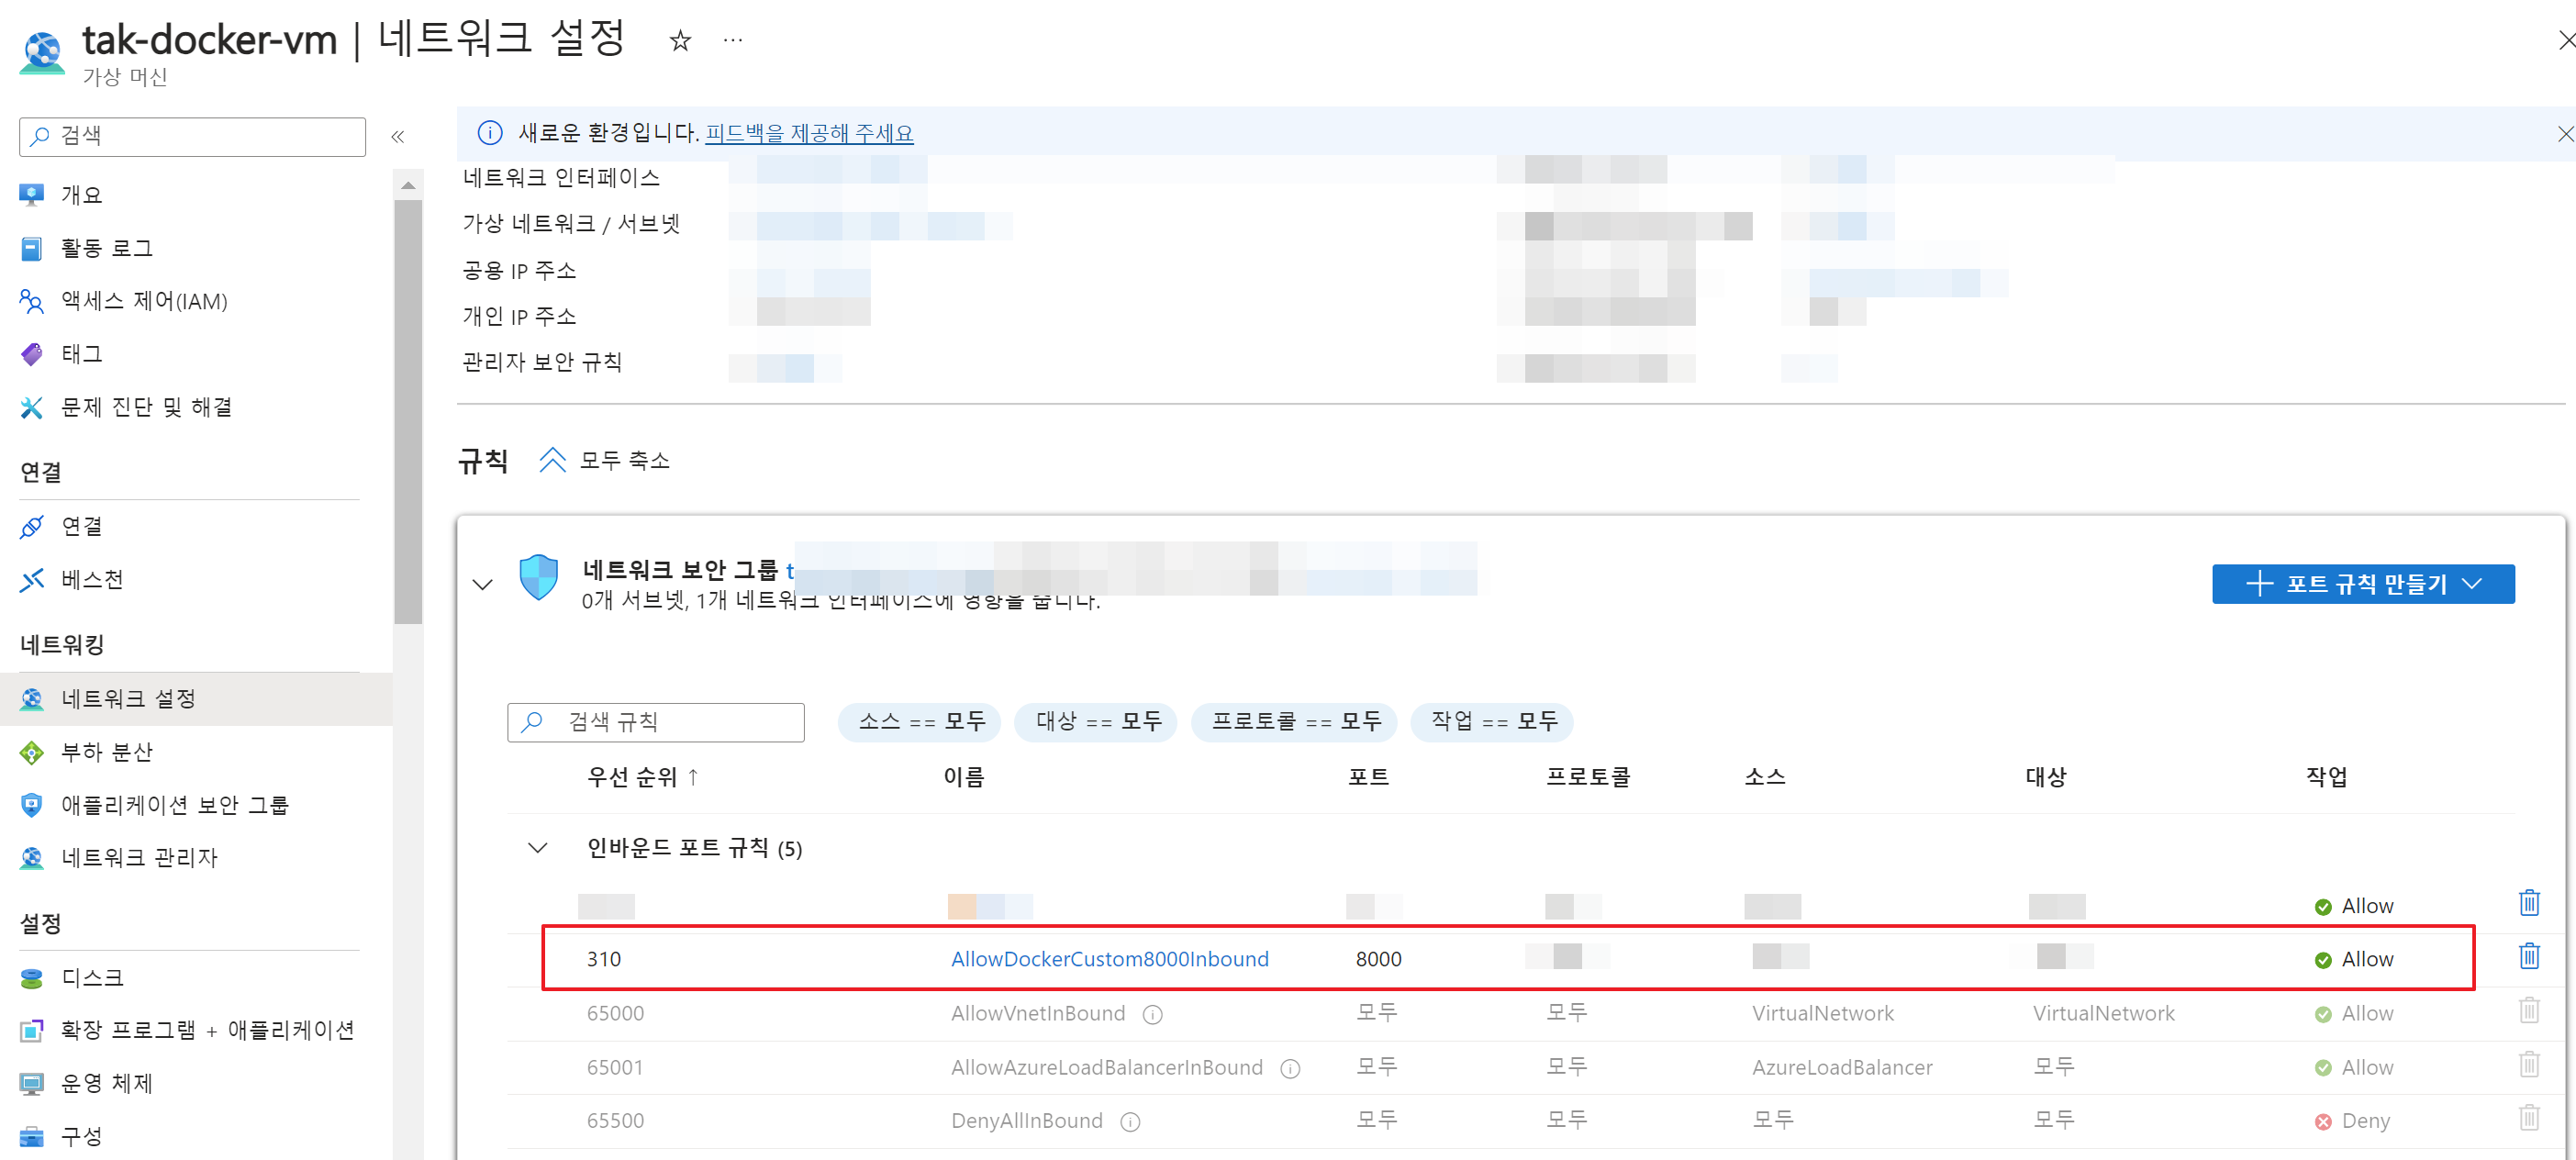The image size is (2576, 1160).
Task: Click the info icon beside AllowAzureLoadBalancerInBound
Action: 1290,1068
